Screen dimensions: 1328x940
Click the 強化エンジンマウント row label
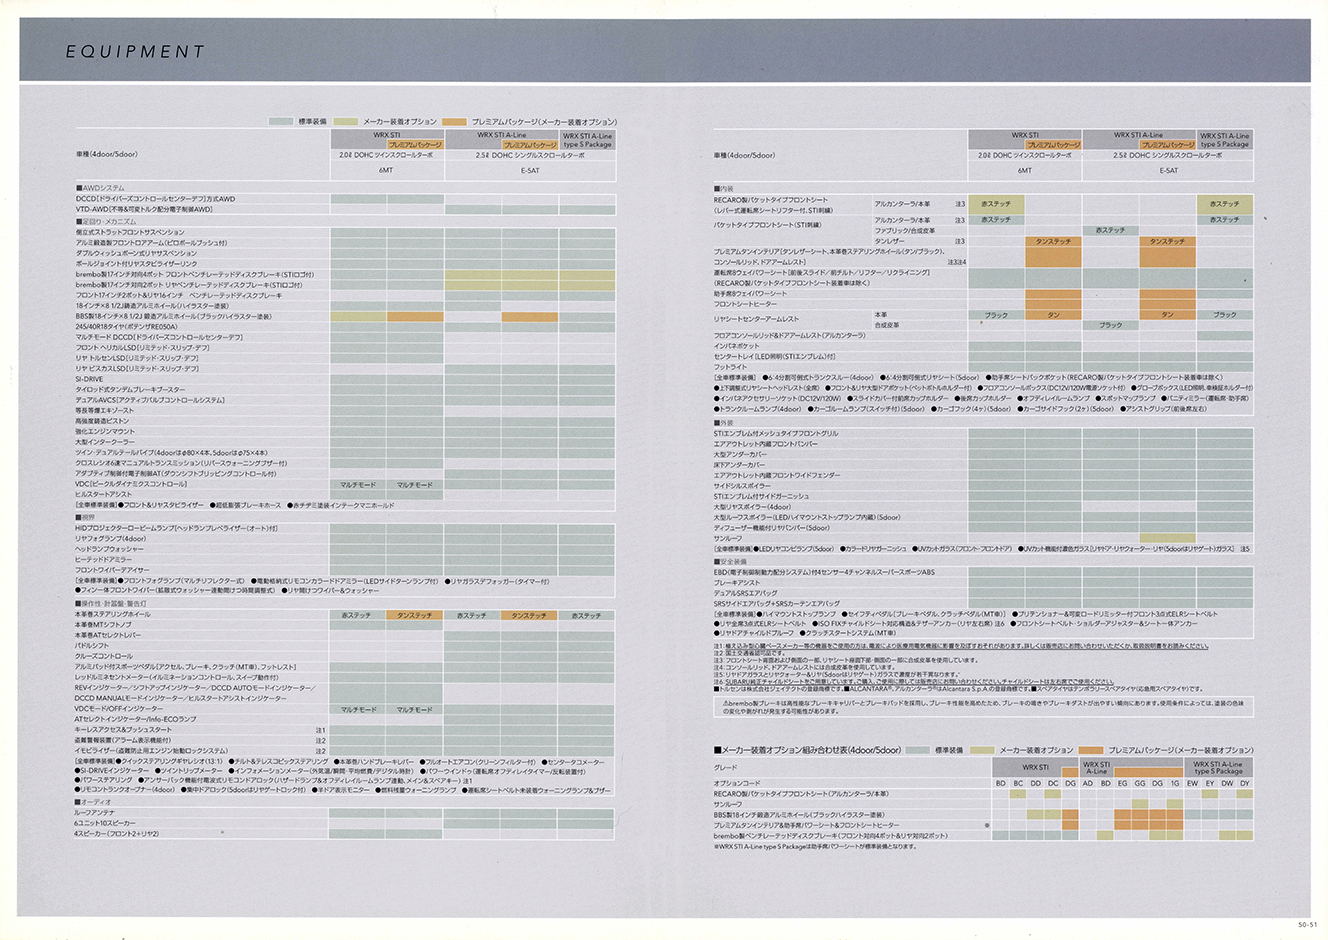pyautogui.click(x=104, y=432)
